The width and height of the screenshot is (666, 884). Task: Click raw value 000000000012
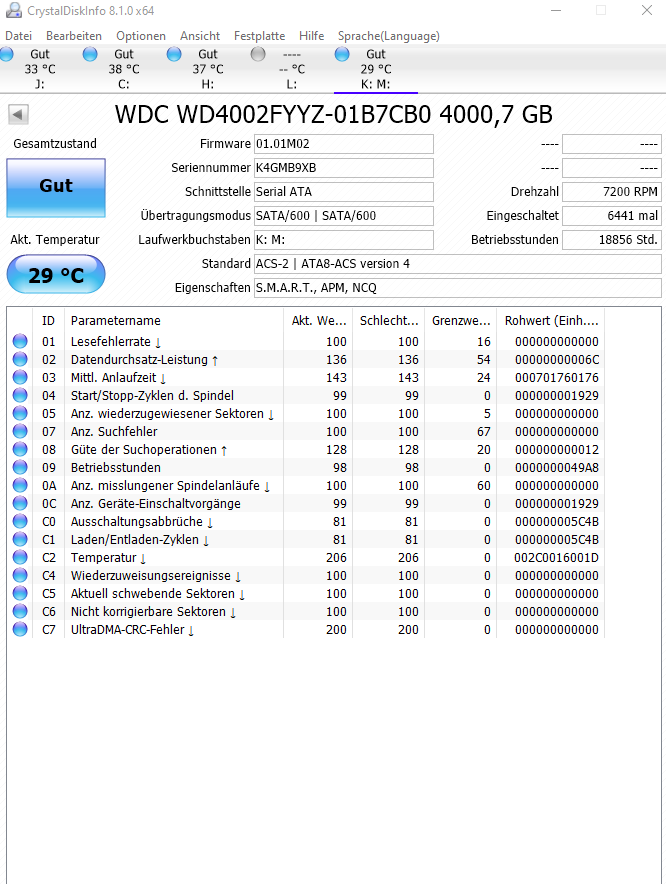tap(557, 450)
